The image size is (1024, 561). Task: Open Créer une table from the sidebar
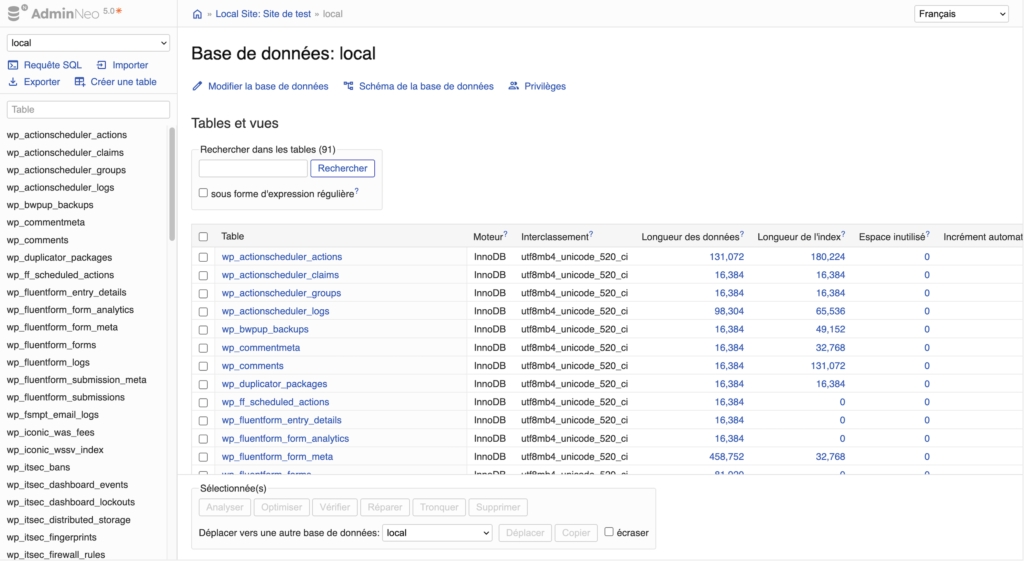(123, 82)
